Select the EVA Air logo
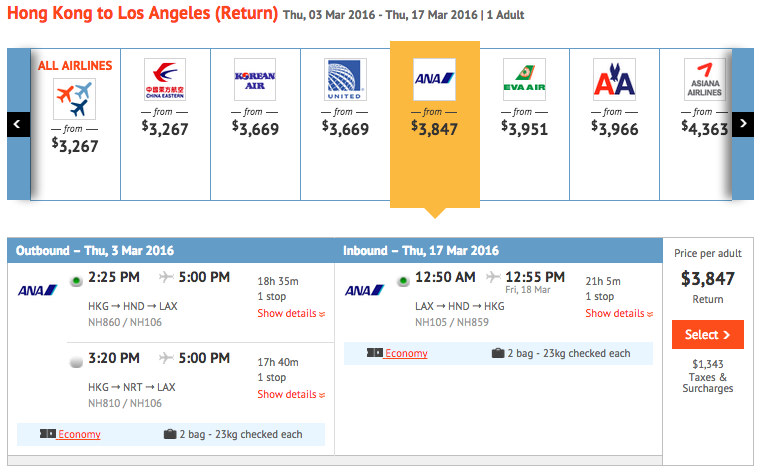 coord(524,80)
